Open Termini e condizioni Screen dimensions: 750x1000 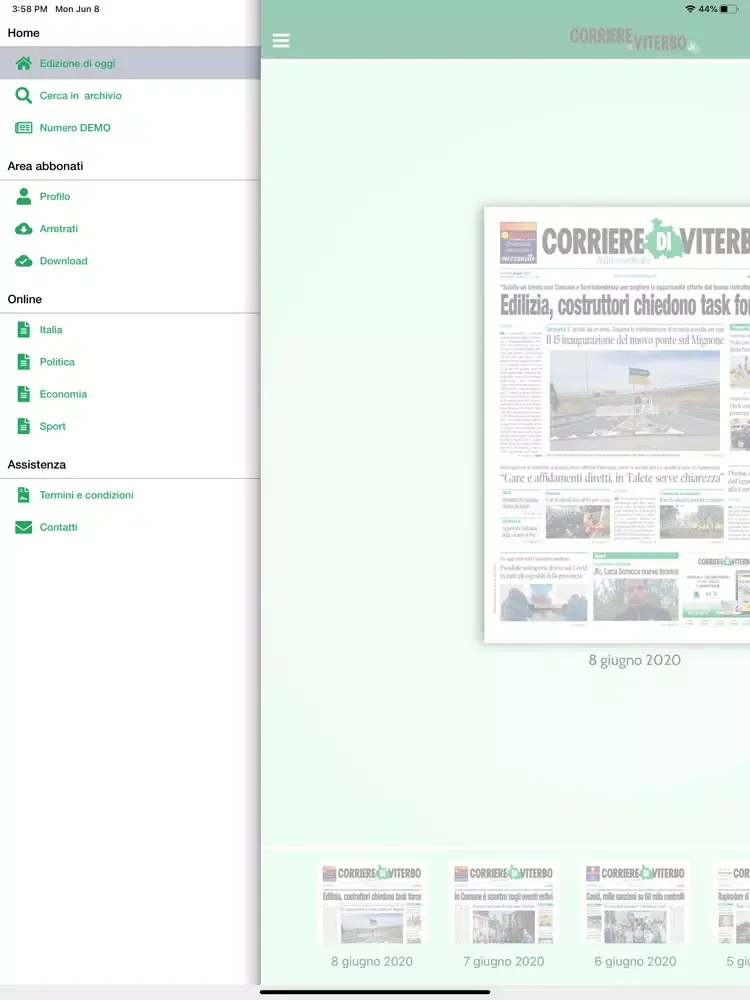(x=130, y=495)
